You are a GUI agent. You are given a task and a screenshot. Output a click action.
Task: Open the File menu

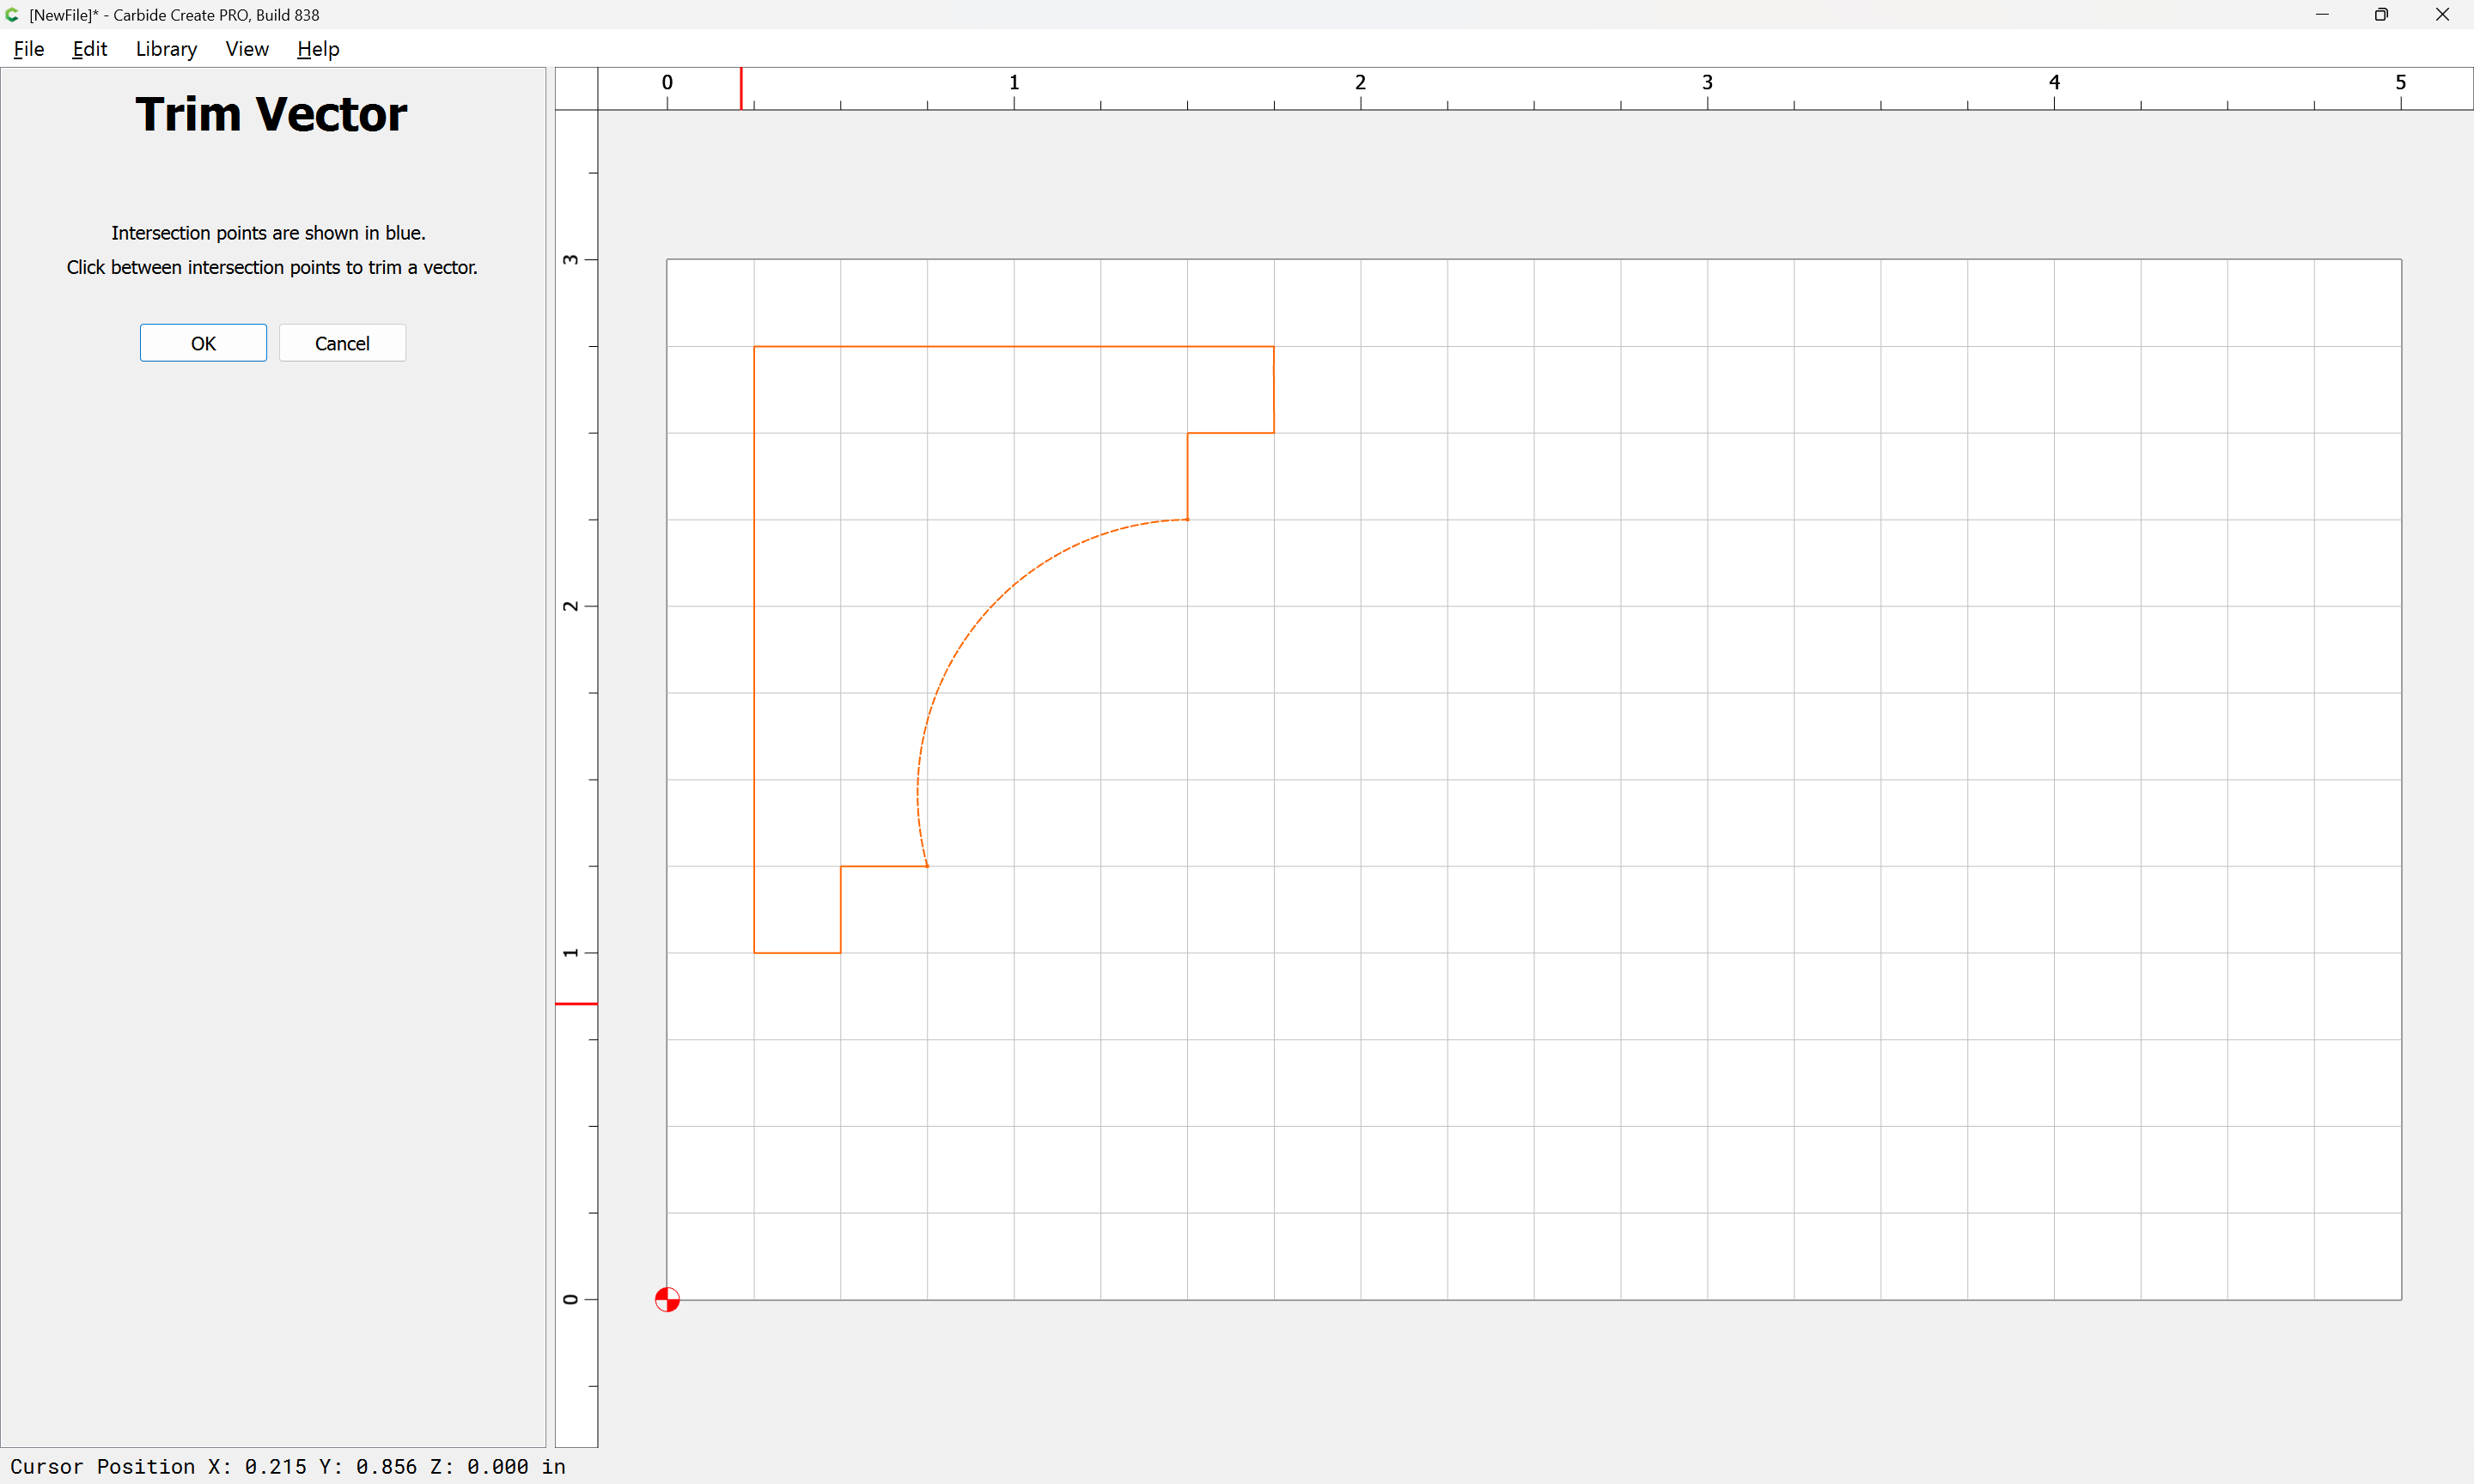click(x=28, y=49)
